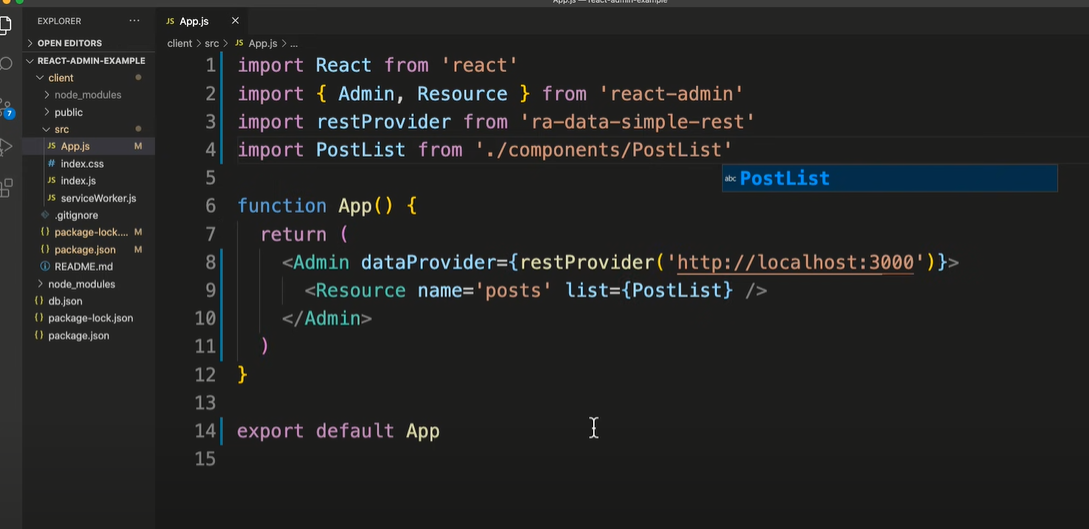Click 'ra-data-simple-rest' import string
This screenshot has height=529, width=1089.
click(x=638, y=121)
